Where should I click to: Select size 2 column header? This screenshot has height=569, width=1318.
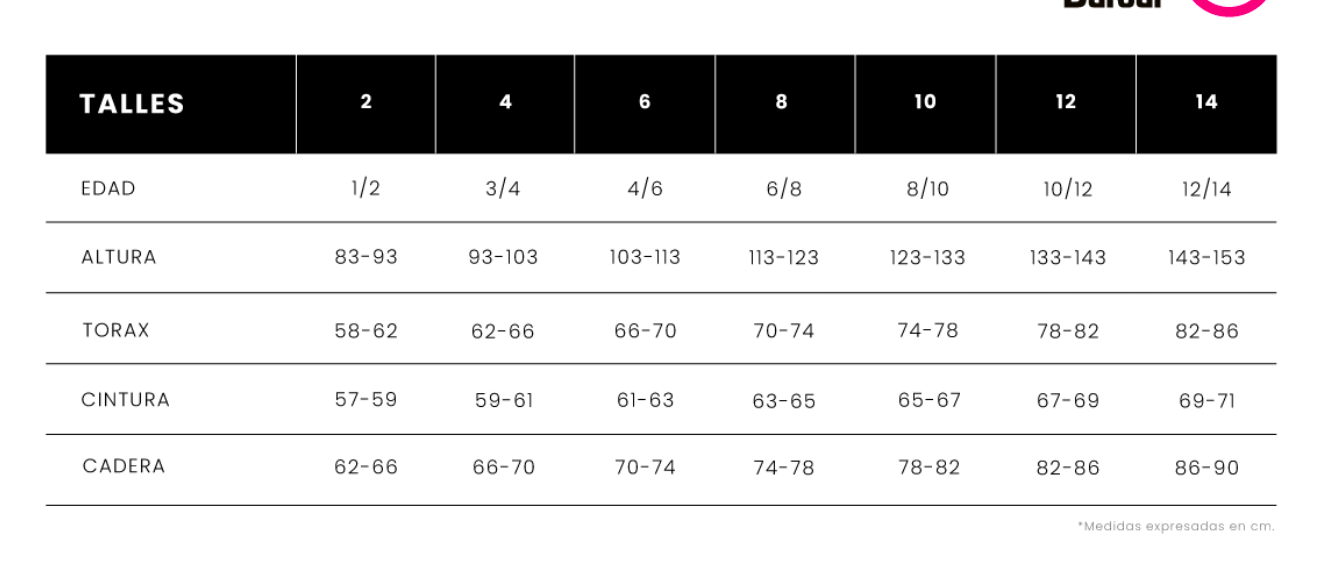(366, 102)
